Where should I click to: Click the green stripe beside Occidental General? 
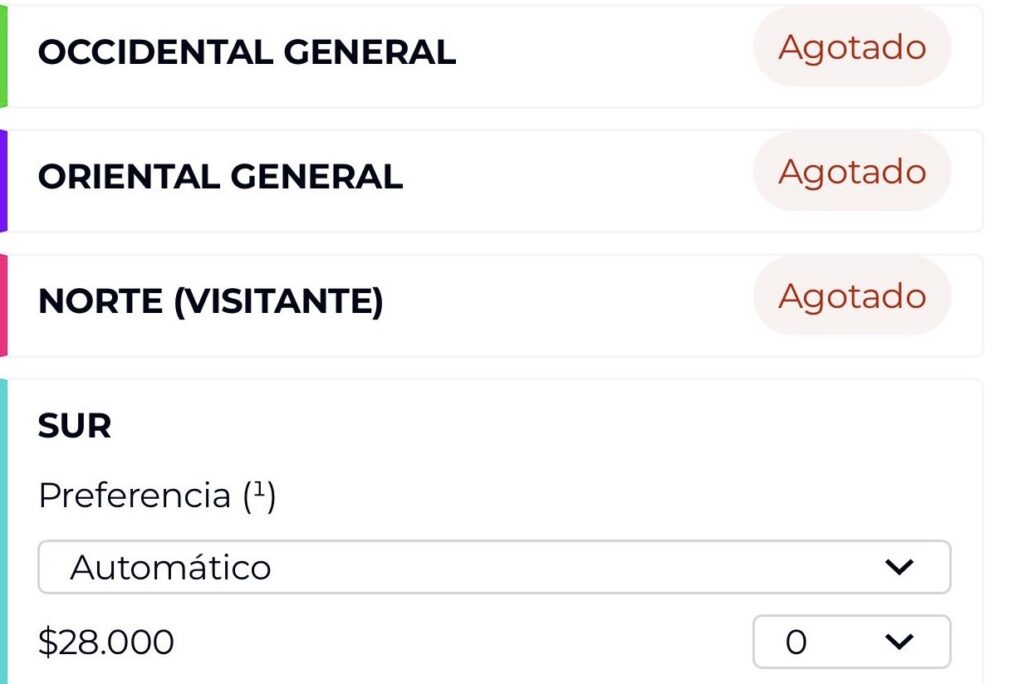coord(4,56)
